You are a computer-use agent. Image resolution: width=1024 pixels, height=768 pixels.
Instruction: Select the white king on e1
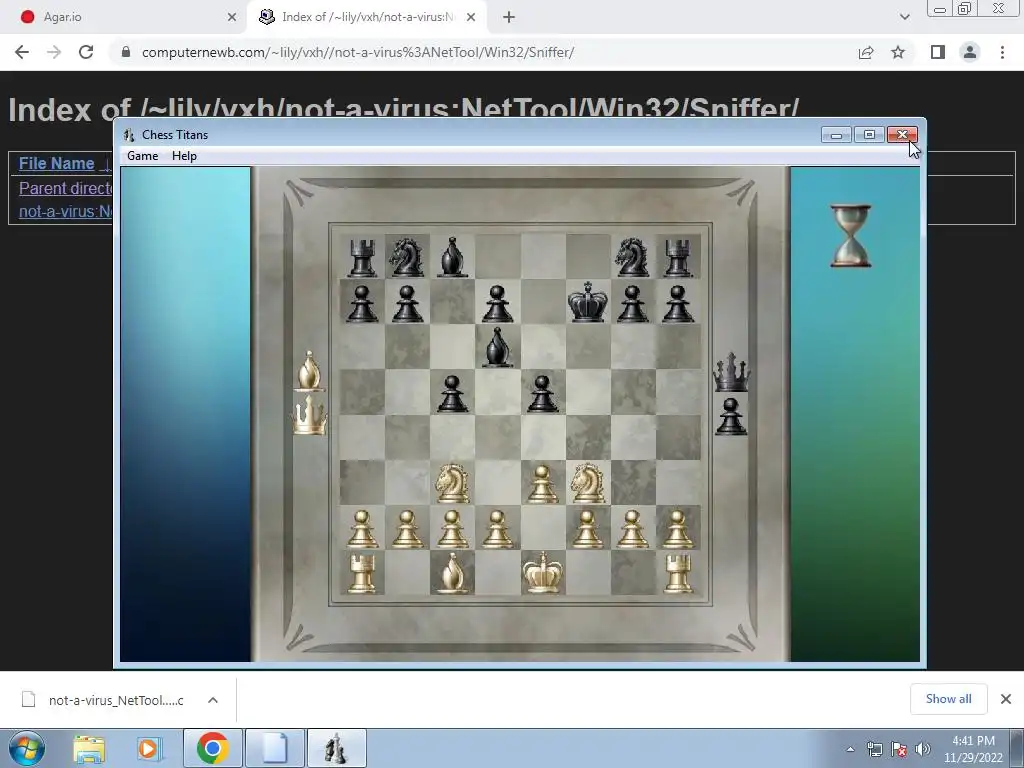pos(542,572)
